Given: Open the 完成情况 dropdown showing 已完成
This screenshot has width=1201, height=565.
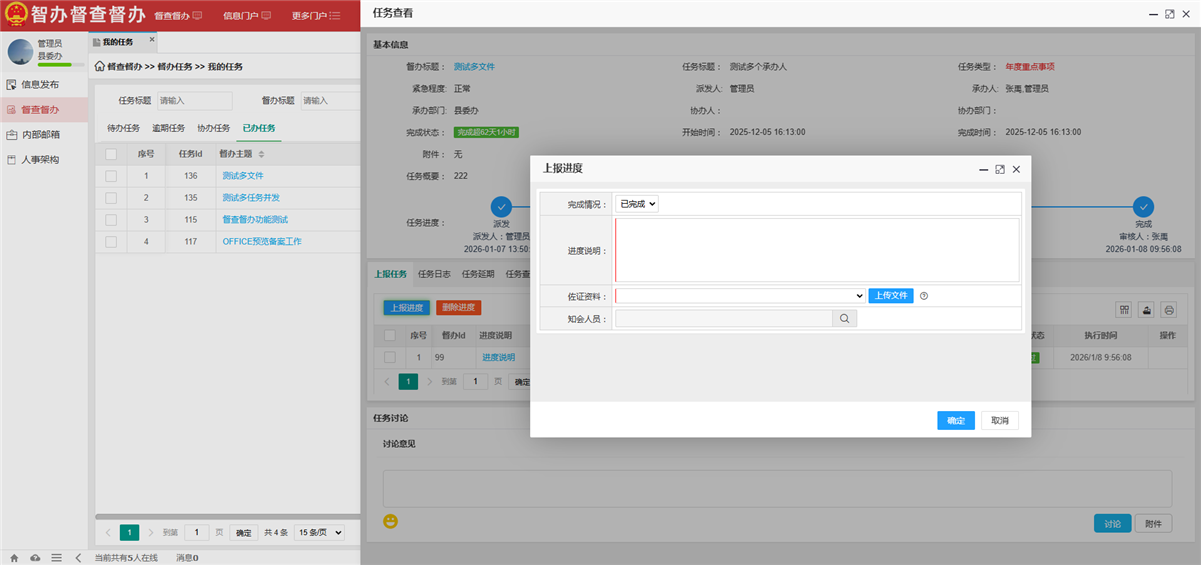Looking at the screenshot, I should [637, 204].
